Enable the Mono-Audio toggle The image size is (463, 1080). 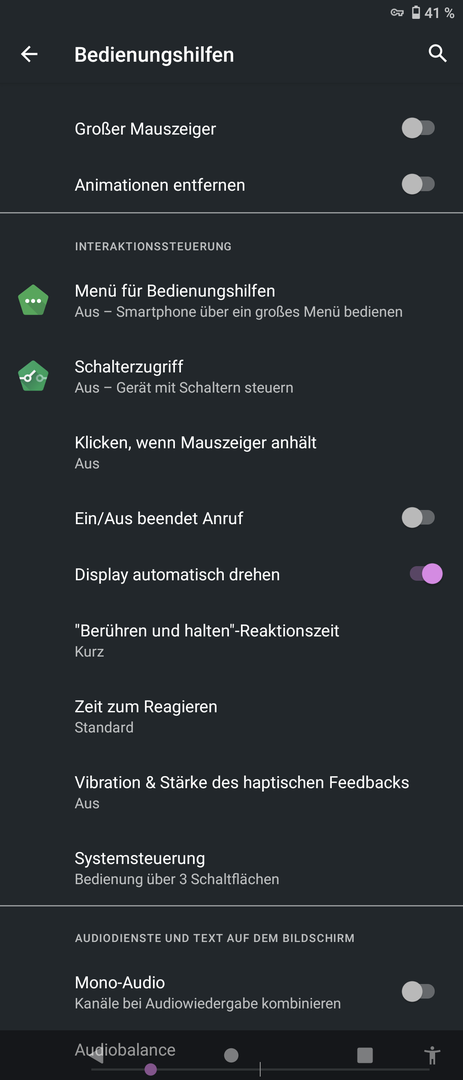[x=418, y=992]
